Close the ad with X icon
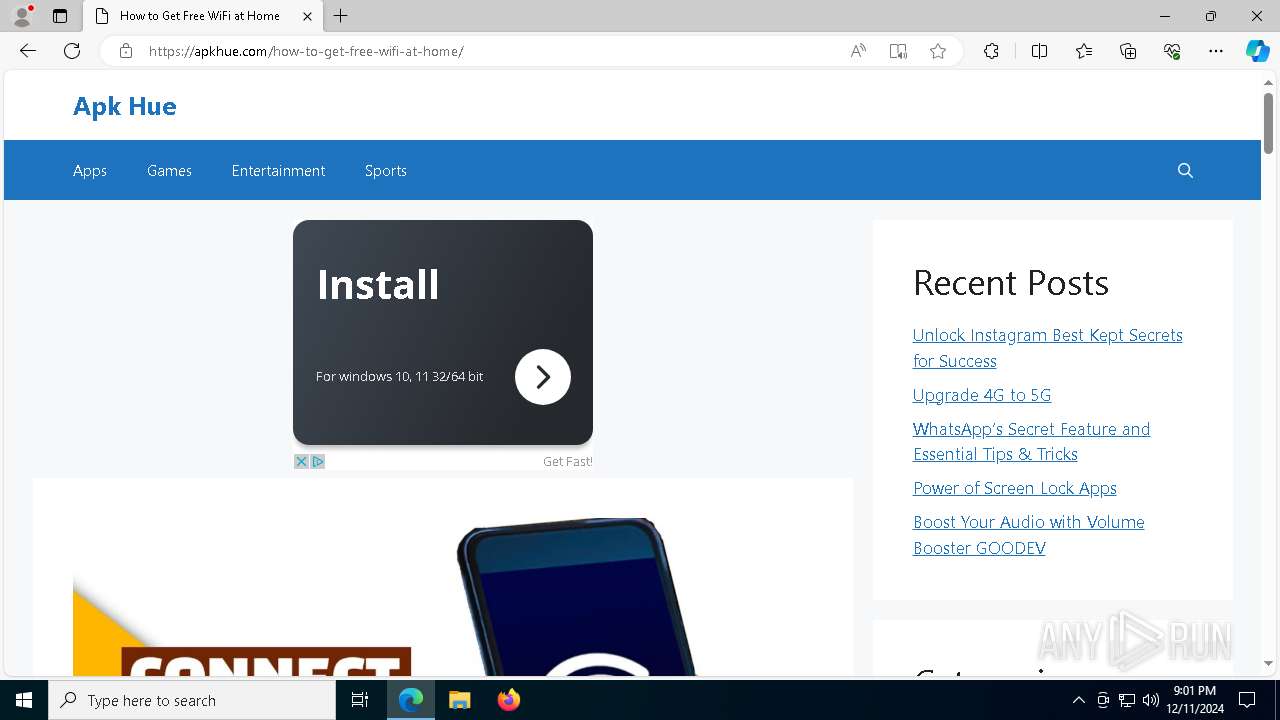The image size is (1280, 720). (x=301, y=462)
